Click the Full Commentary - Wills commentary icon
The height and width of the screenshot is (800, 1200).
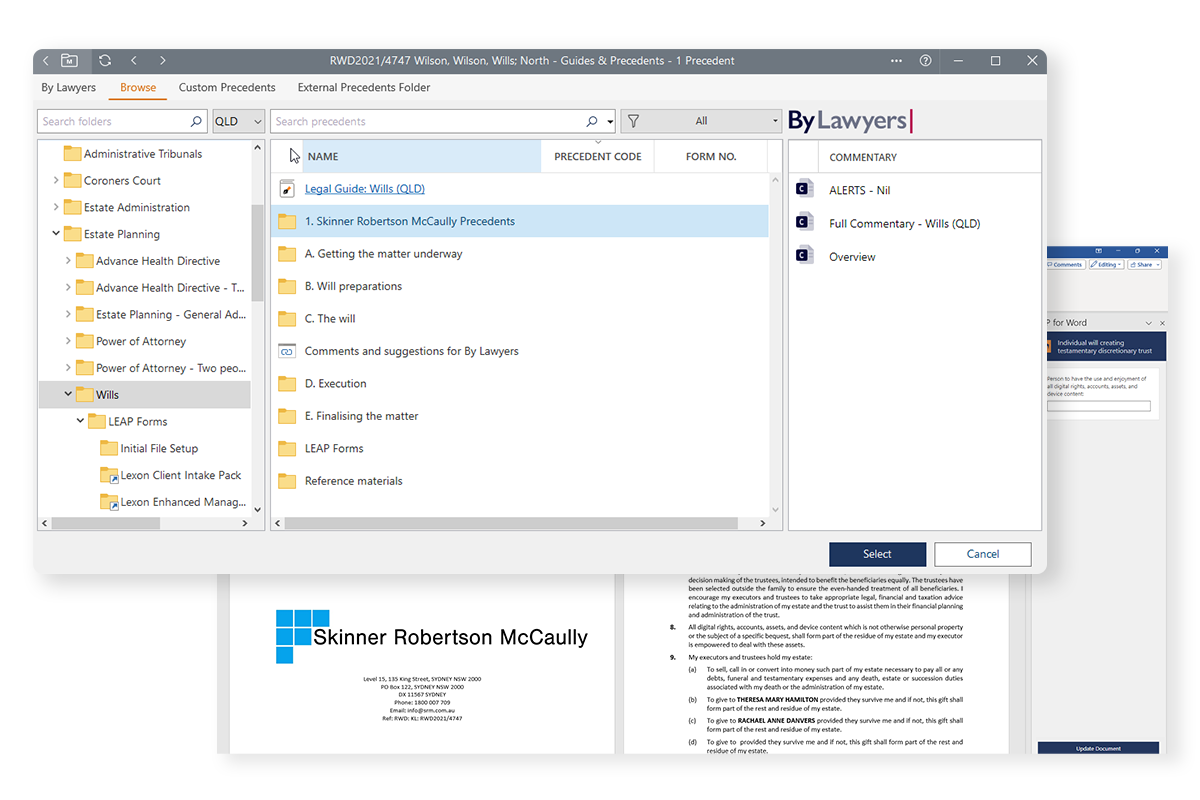(x=803, y=223)
